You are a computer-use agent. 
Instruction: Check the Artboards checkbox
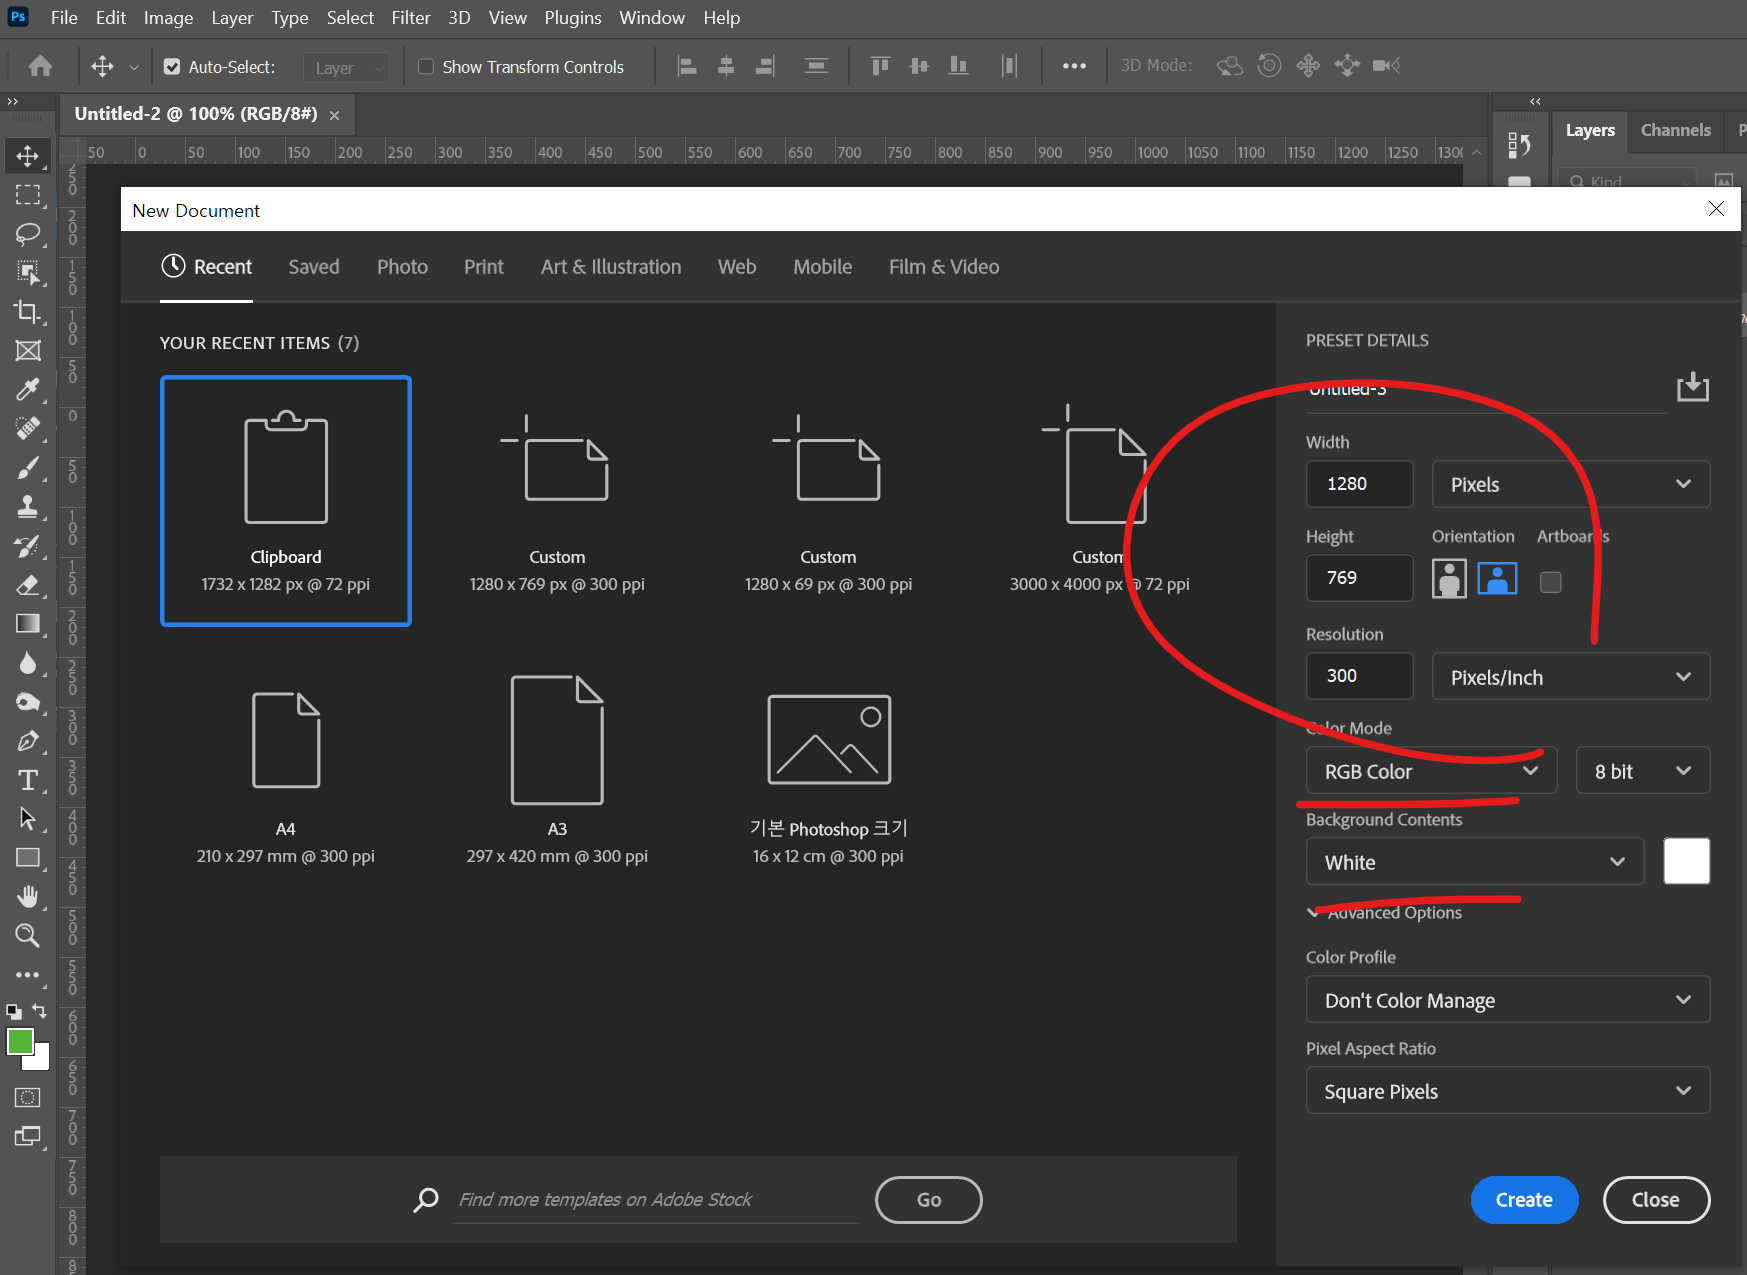[x=1550, y=582]
